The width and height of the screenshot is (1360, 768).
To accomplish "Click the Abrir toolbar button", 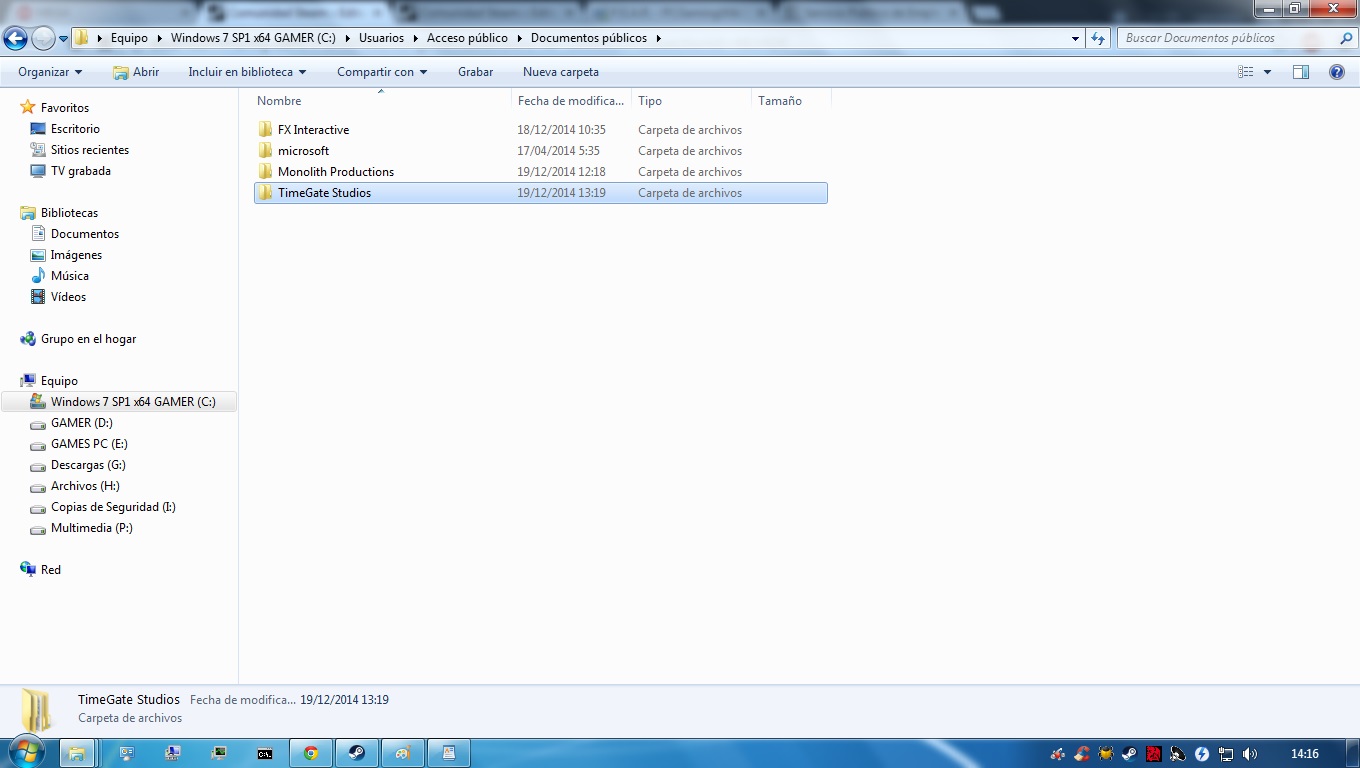I will 136,72.
